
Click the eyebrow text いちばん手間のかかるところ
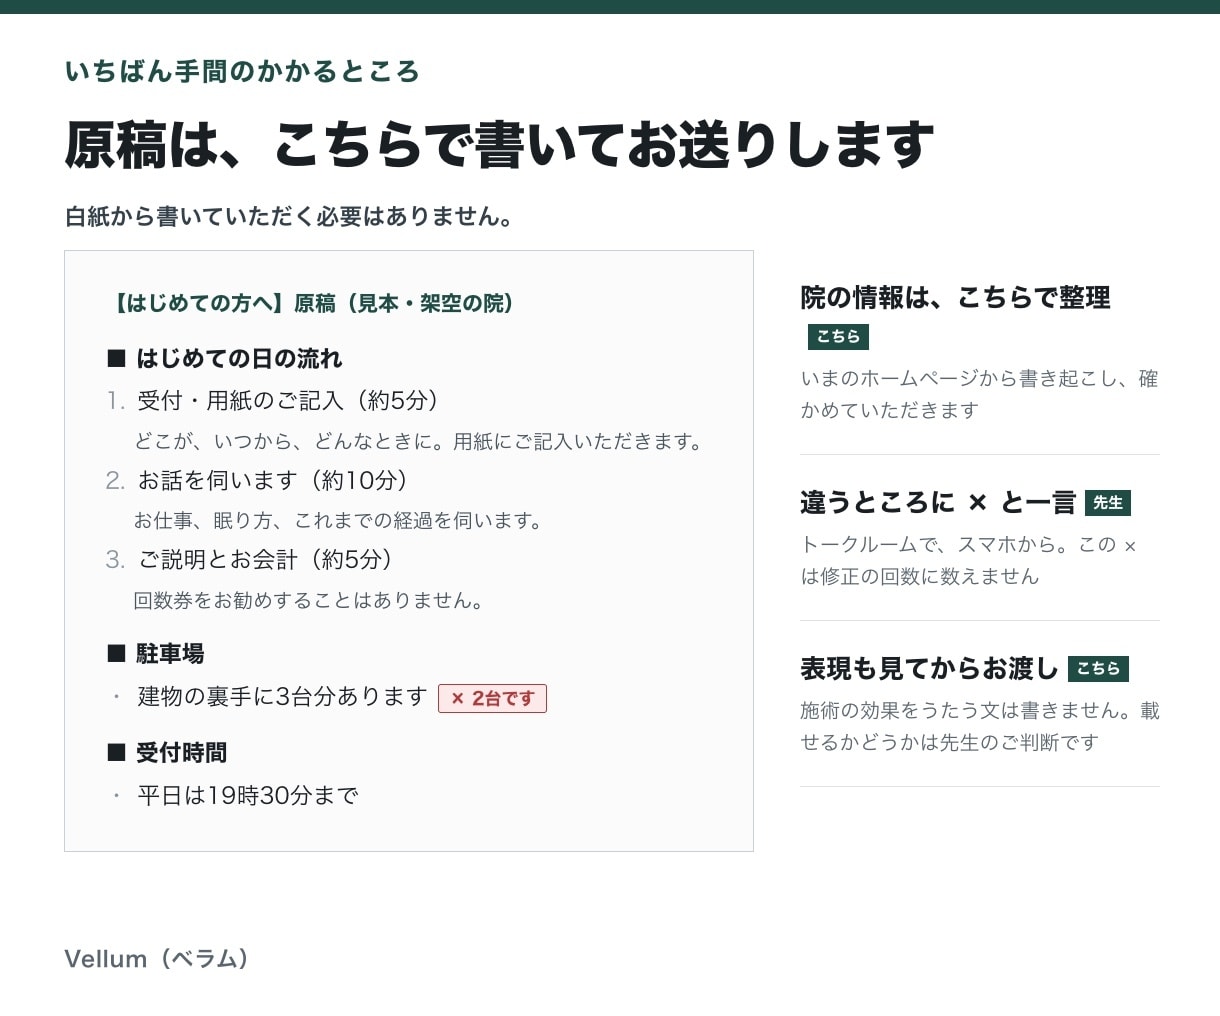[x=242, y=72]
